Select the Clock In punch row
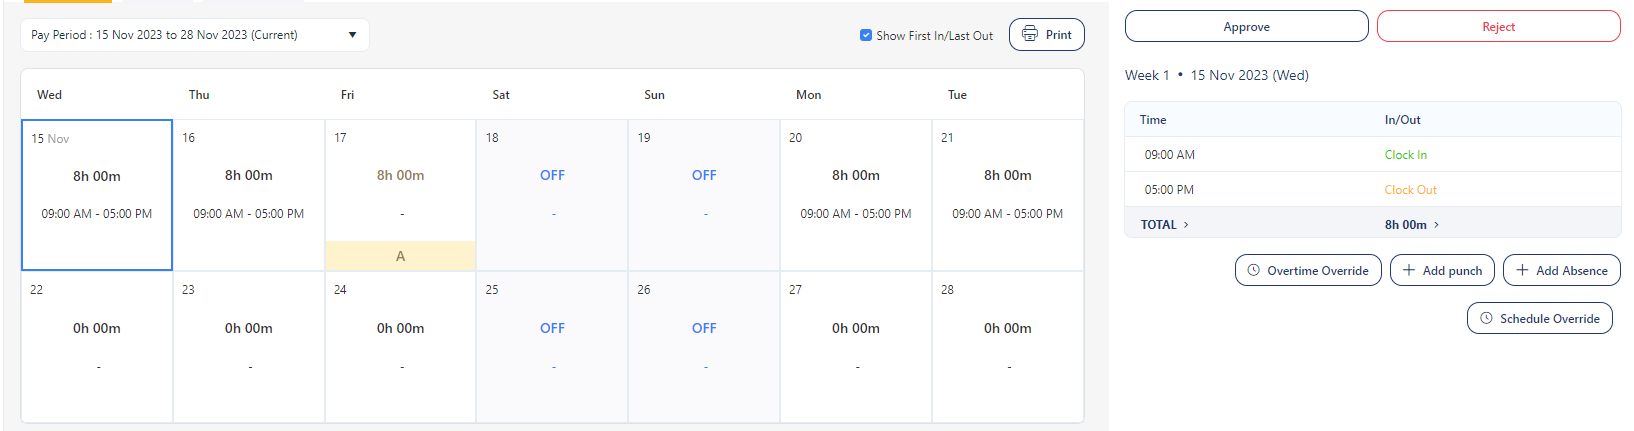Image resolution: width=1634 pixels, height=431 pixels. click(1405, 155)
